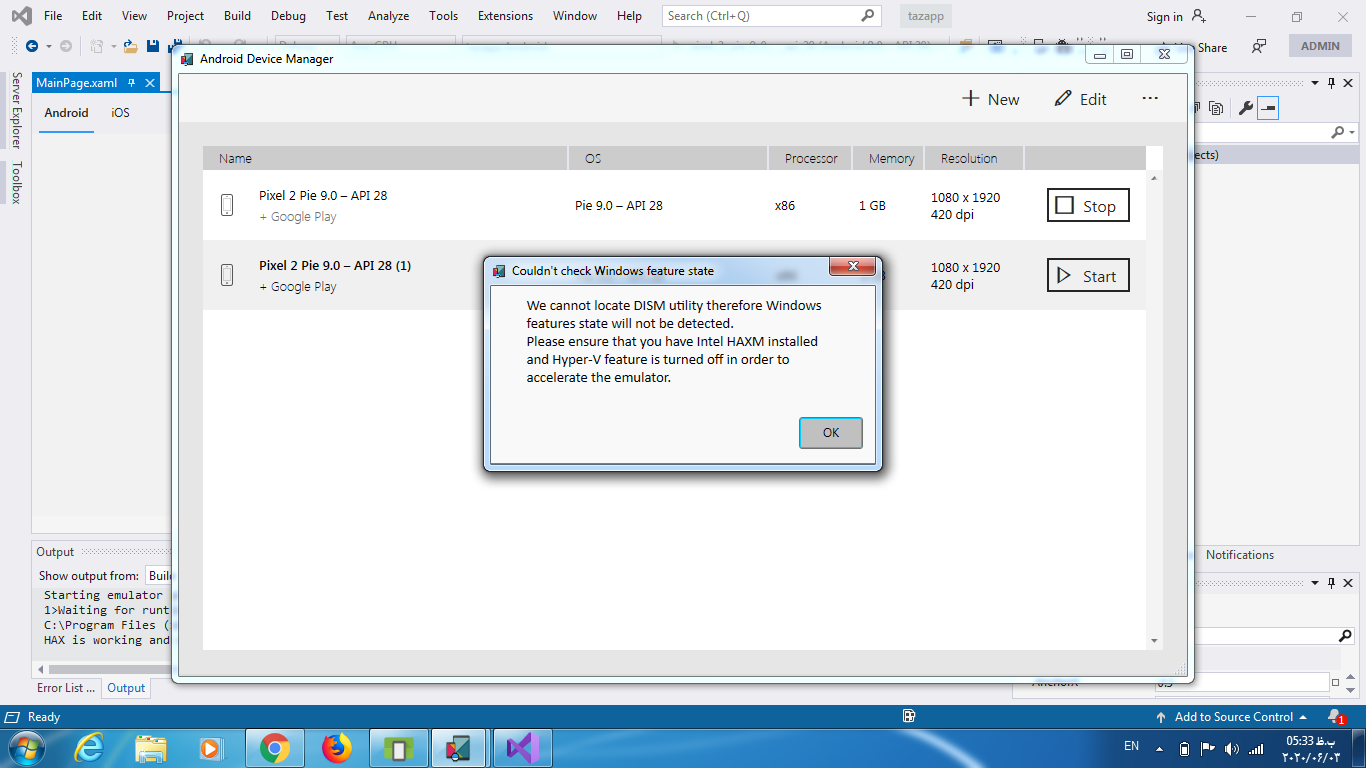
Task: Select 'Pixel 2 Pie 9.0 – API 28 (1)' row name
Action: tap(335, 265)
